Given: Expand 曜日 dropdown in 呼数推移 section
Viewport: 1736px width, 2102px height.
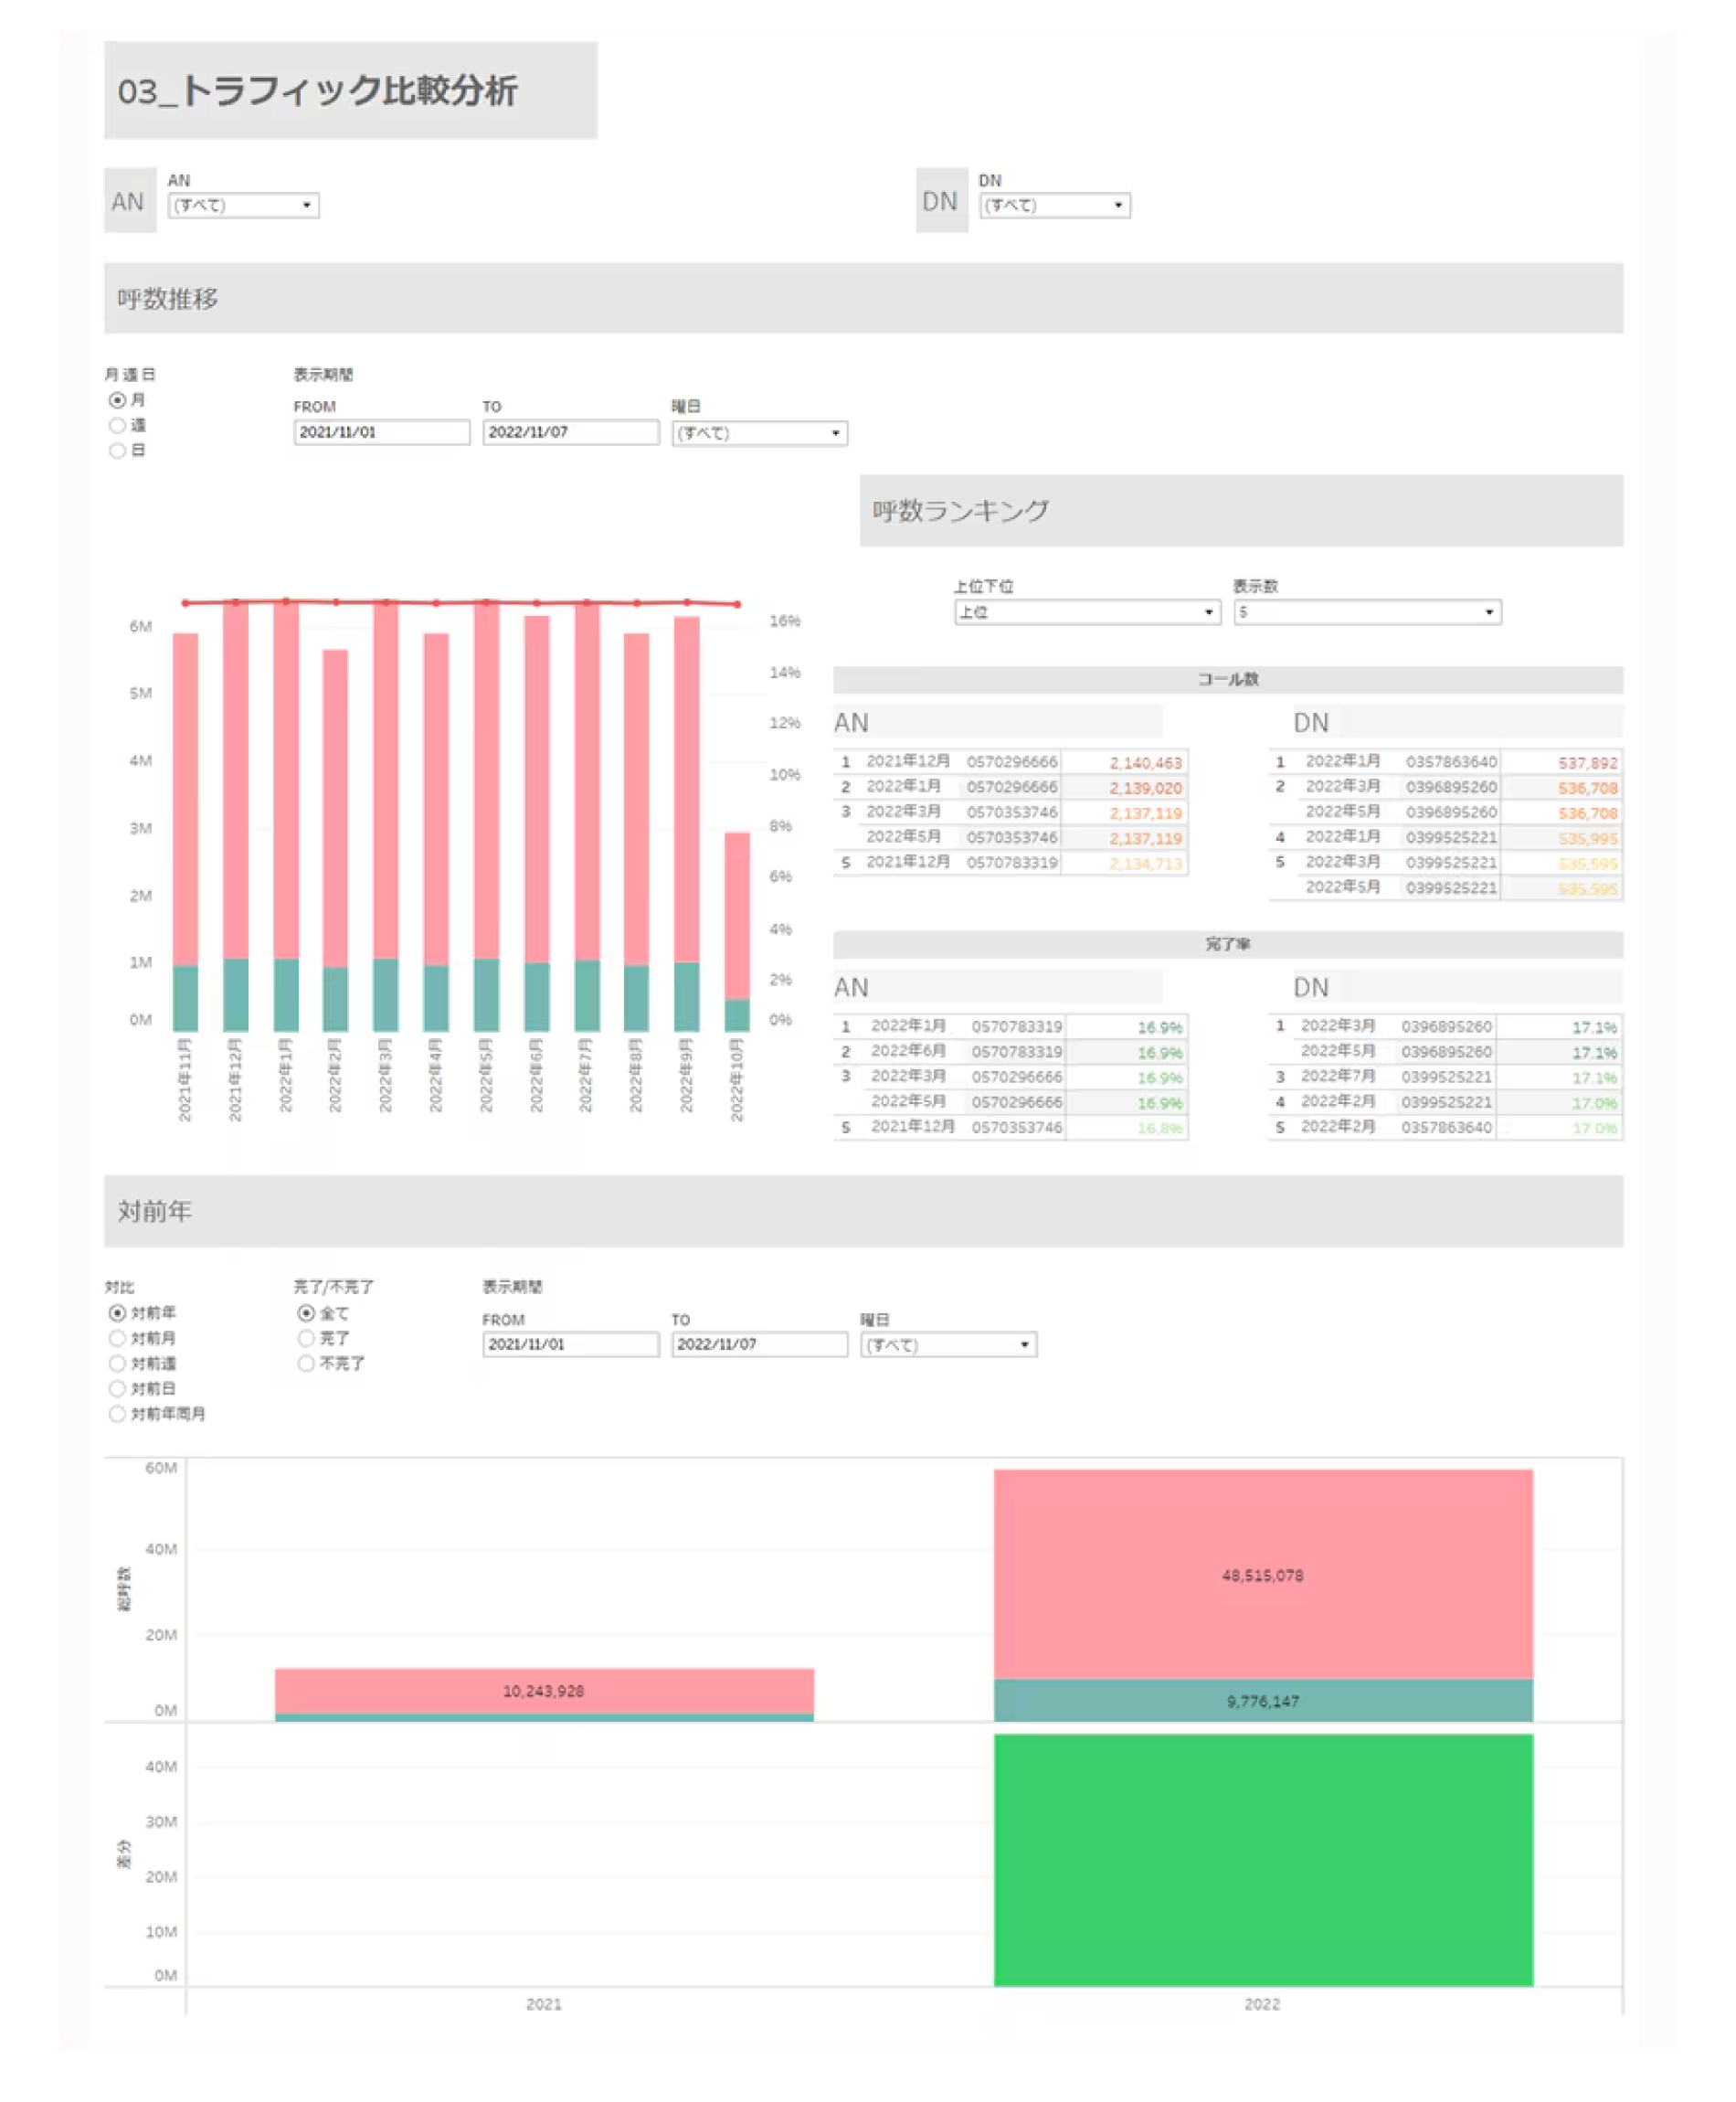Looking at the screenshot, I should 758,433.
